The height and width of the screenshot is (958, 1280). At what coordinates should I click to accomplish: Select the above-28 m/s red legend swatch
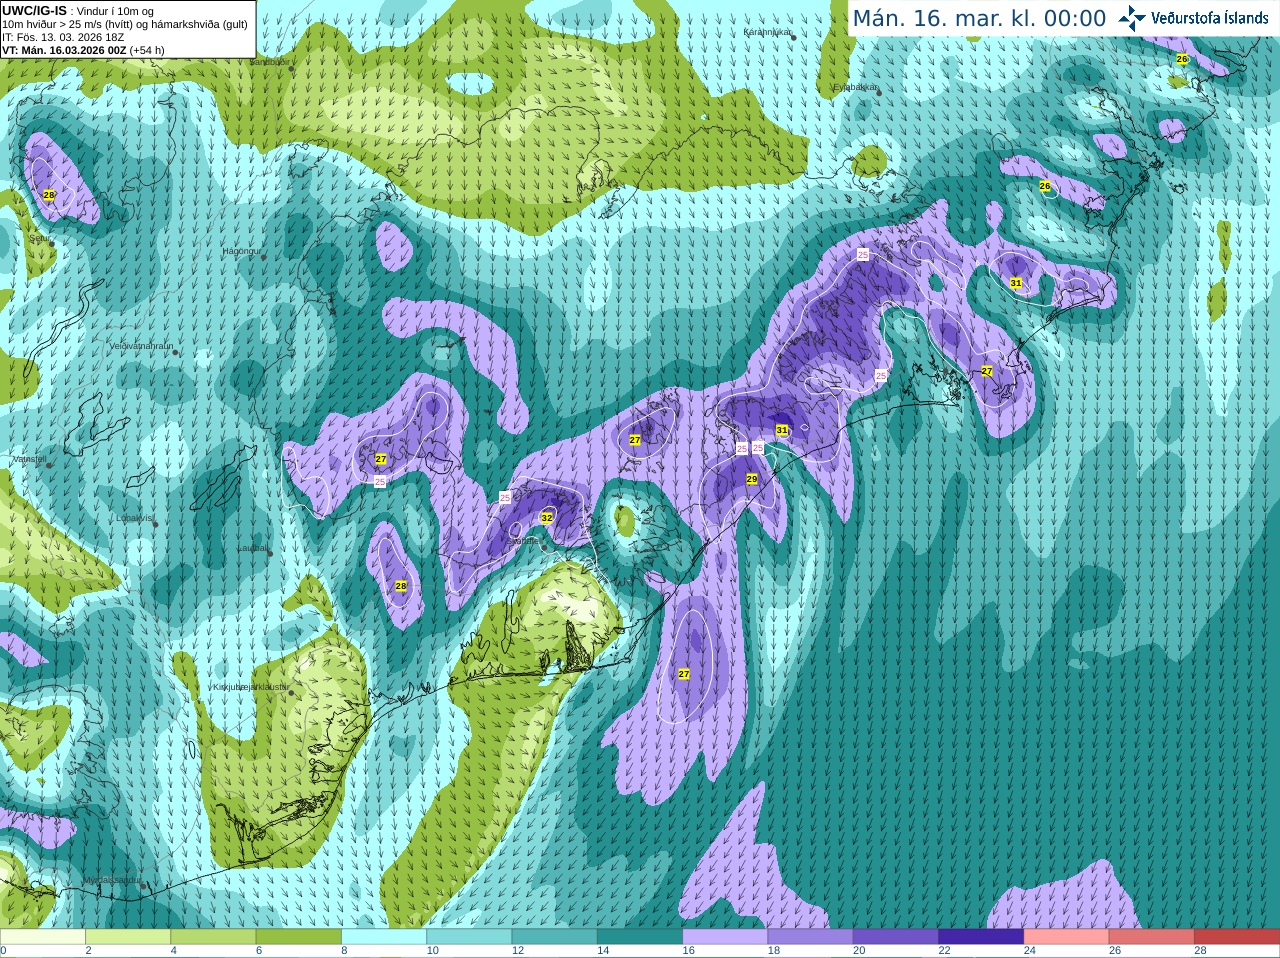pyautogui.click(x=1238, y=937)
